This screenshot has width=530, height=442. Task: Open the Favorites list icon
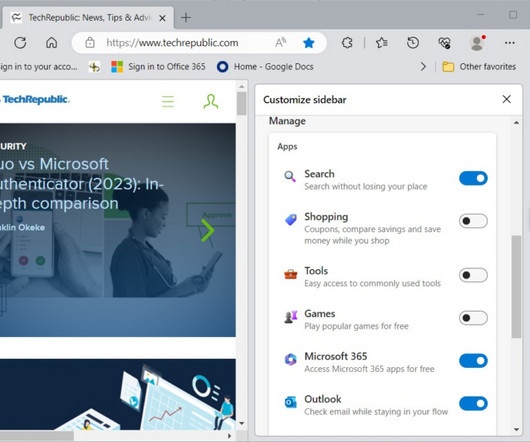coord(382,43)
